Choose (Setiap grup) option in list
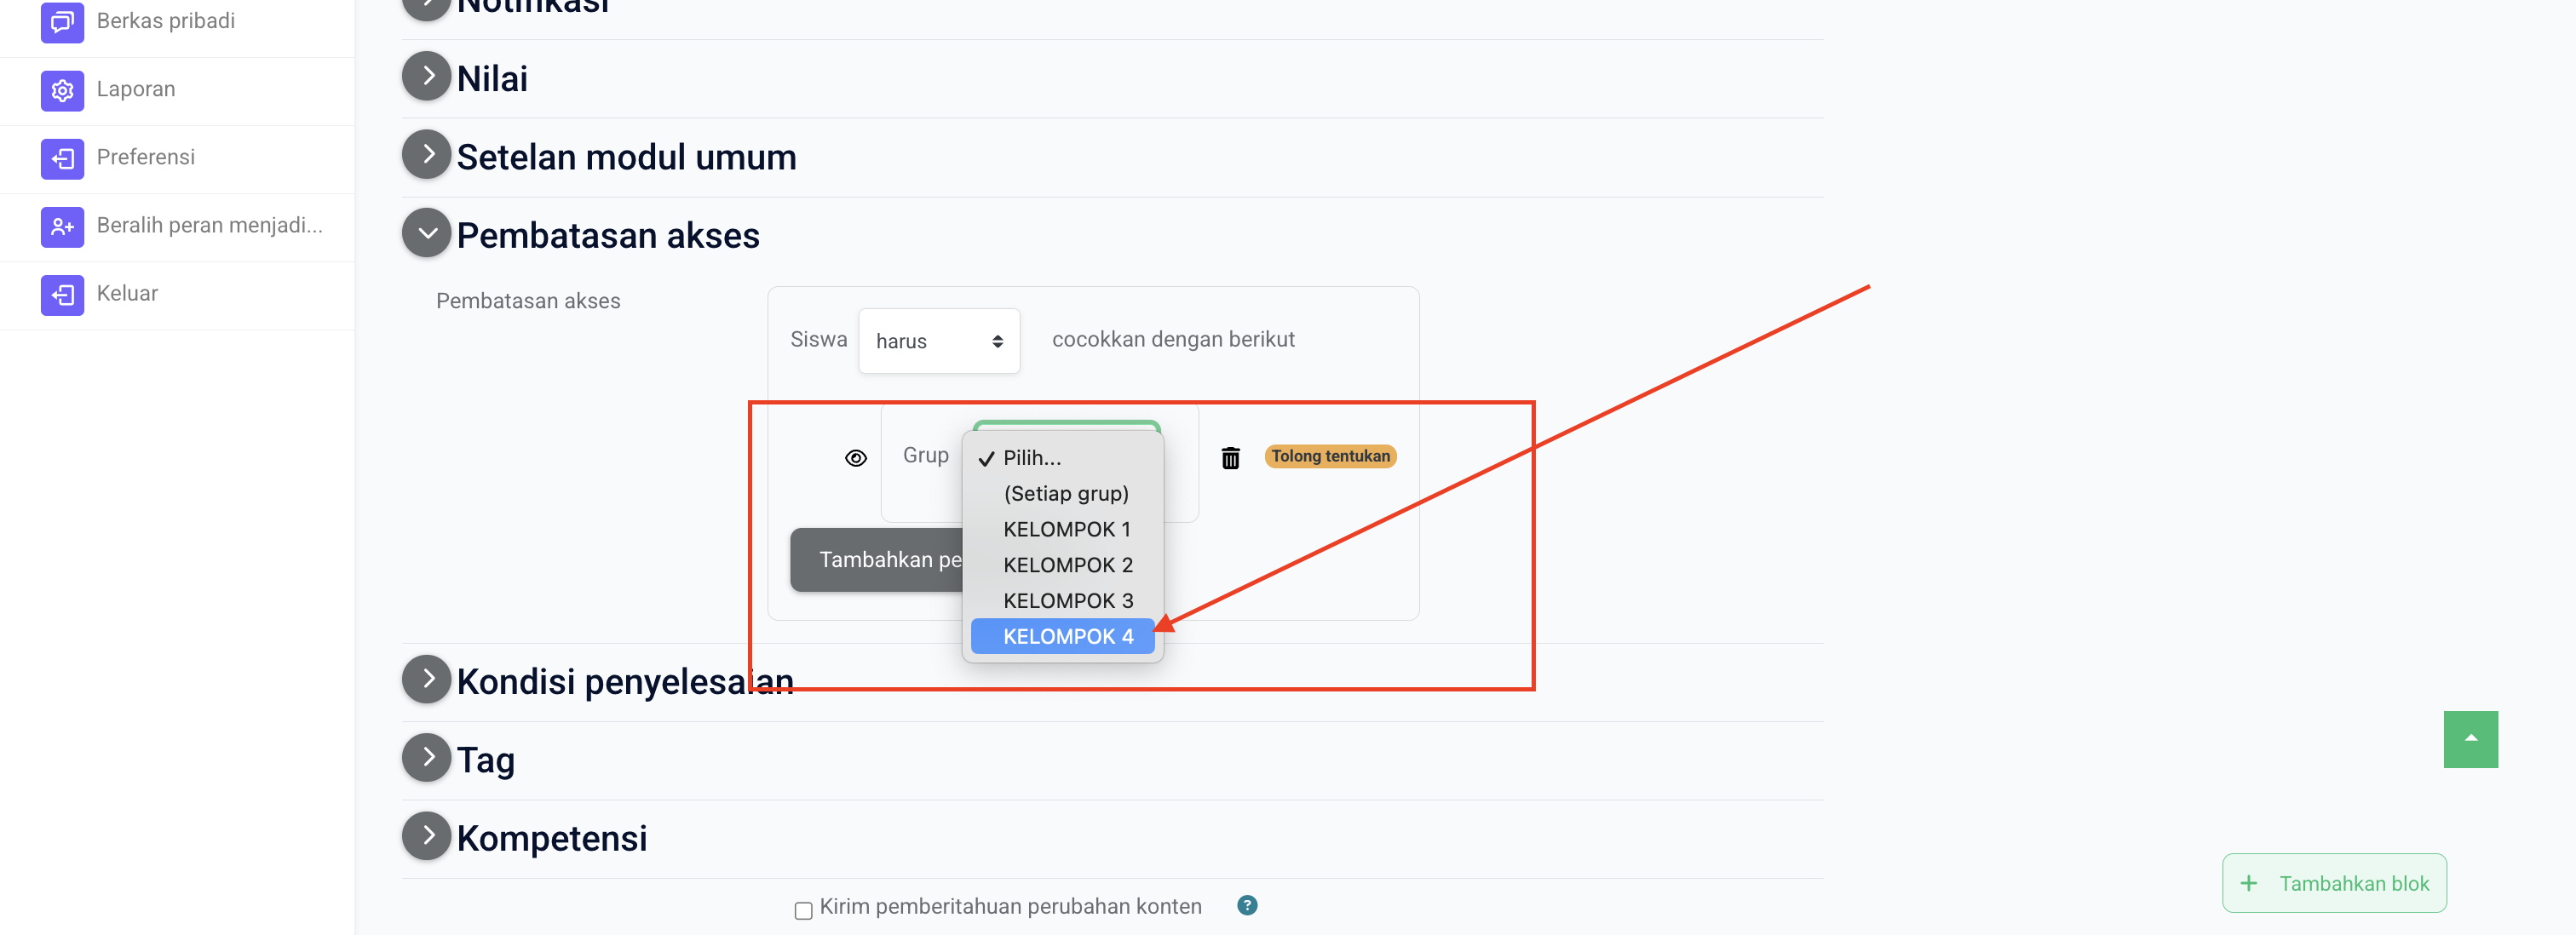 1065,494
